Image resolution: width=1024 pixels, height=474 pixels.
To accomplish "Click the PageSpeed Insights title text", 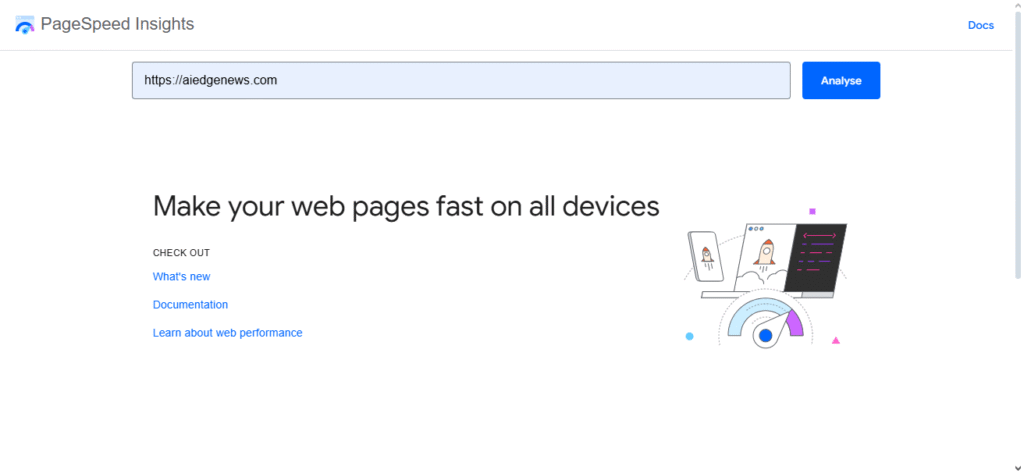I will point(117,24).
